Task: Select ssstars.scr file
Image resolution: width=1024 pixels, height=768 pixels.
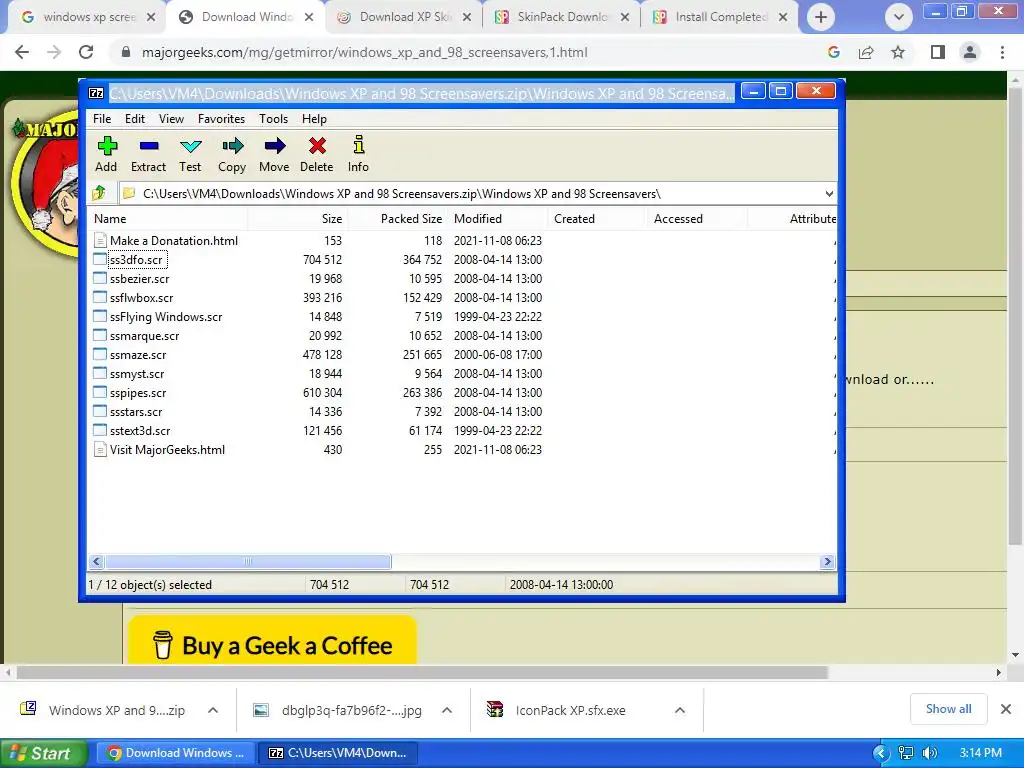Action: 136,411
